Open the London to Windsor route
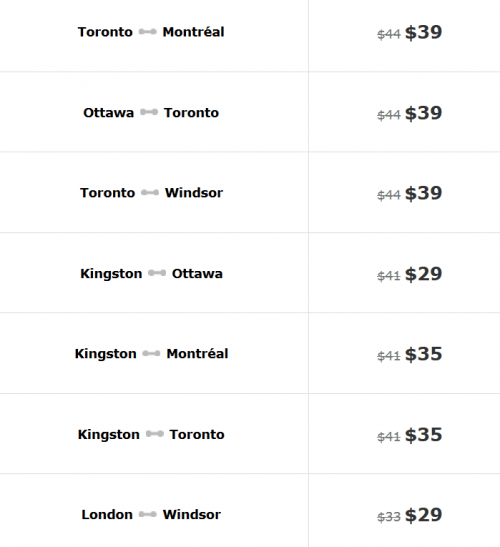 pos(151,515)
